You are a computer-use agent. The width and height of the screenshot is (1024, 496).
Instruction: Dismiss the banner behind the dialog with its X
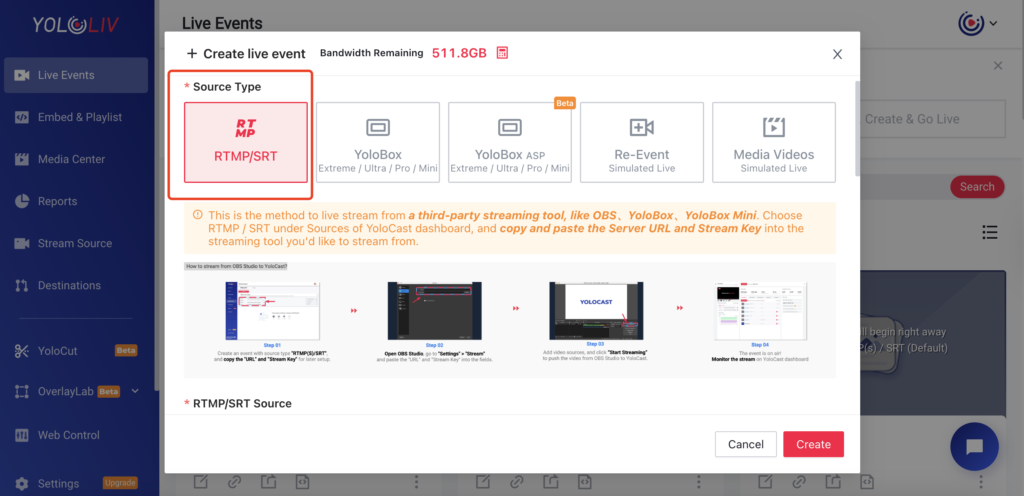coord(997,65)
